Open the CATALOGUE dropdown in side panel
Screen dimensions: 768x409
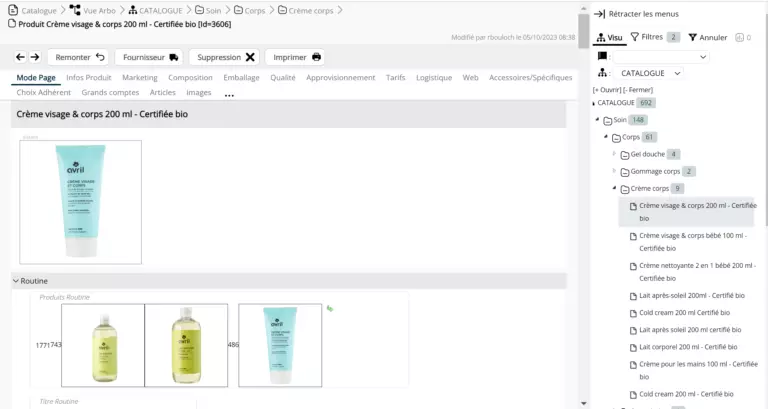[x=649, y=73]
